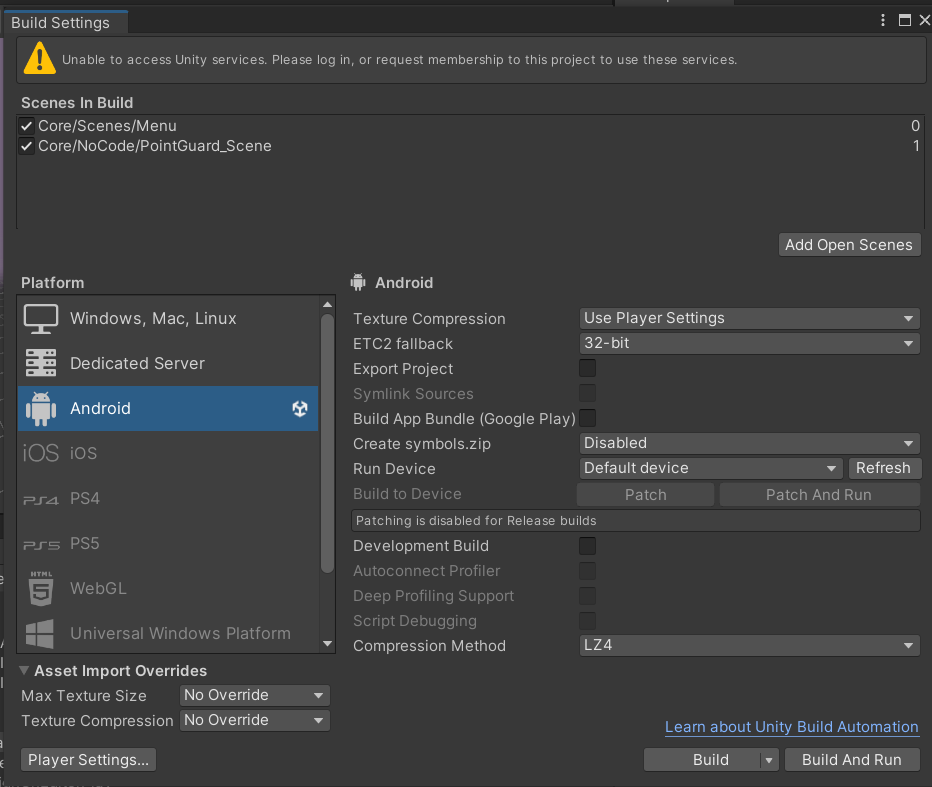Expand the Compression Method LZ4 dropdown

click(749, 645)
